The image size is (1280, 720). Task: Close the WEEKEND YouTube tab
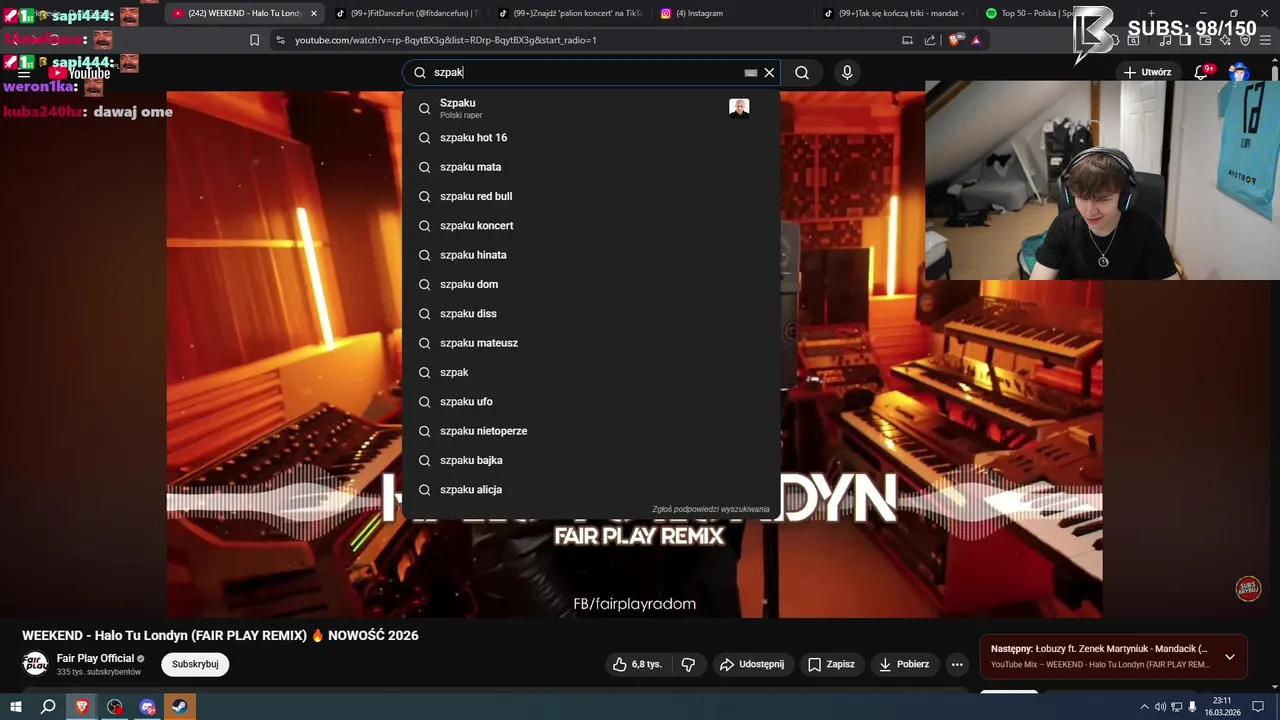pyautogui.click(x=314, y=13)
